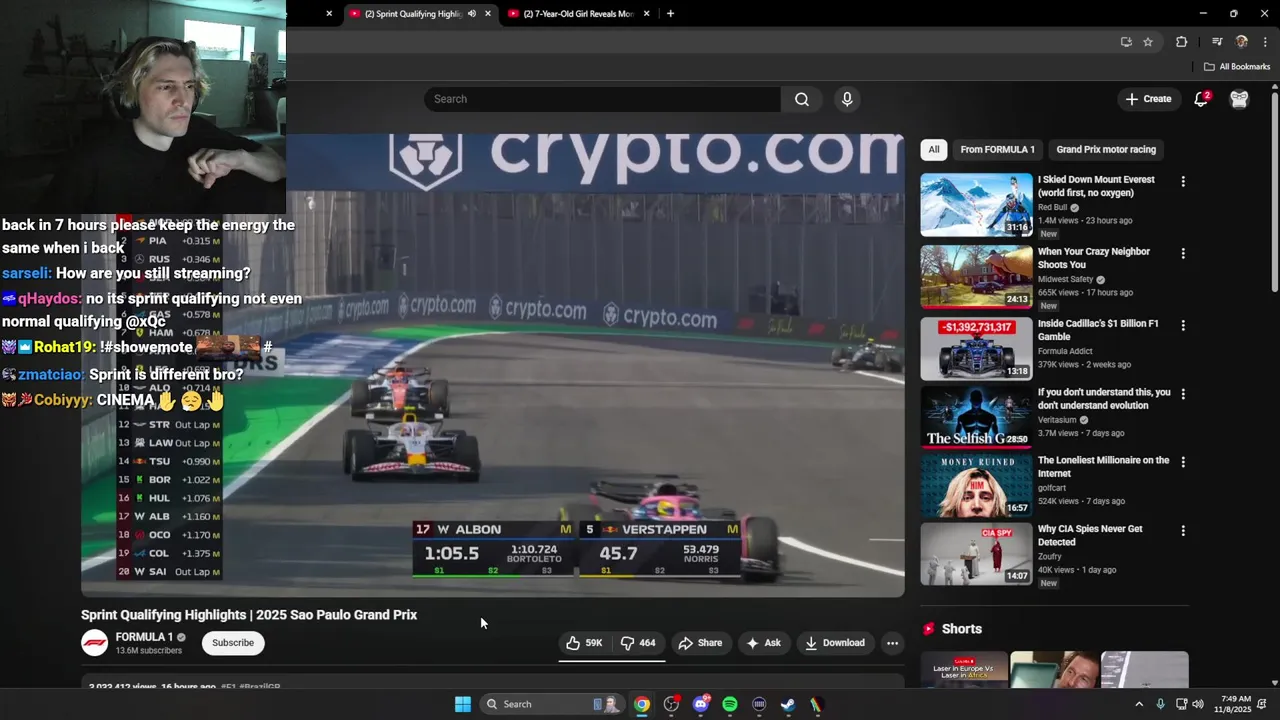Open the network icon in the system tray
This screenshot has height=720, width=1280.
1181,704
